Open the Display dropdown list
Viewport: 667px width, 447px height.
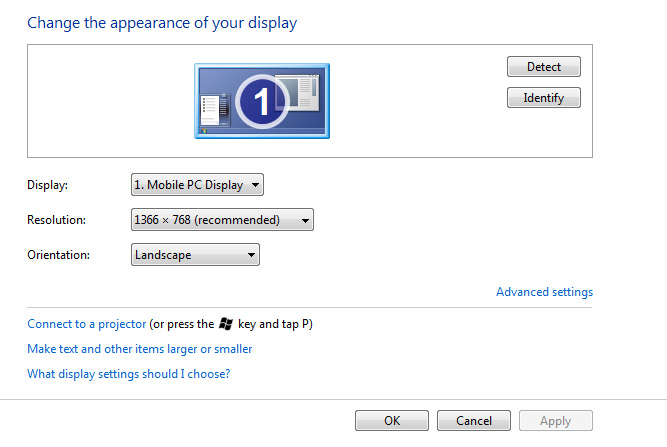pos(197,184)
